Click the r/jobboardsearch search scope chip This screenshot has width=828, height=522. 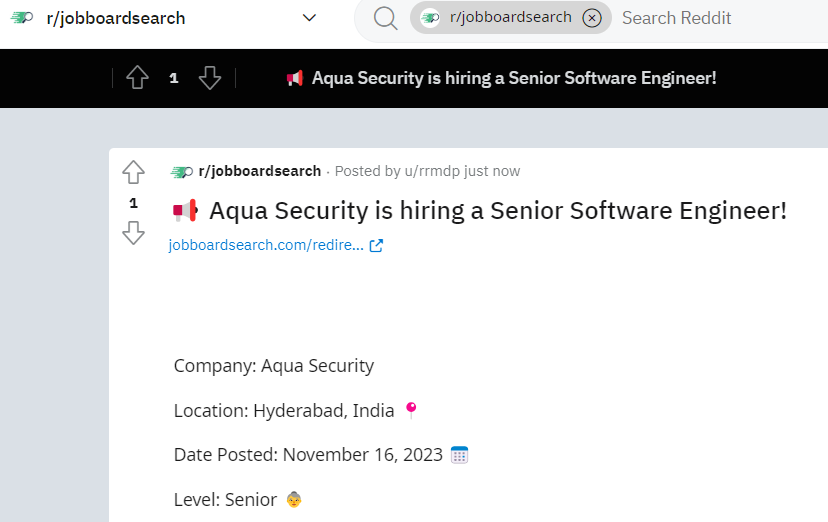[x=498, y=18]
